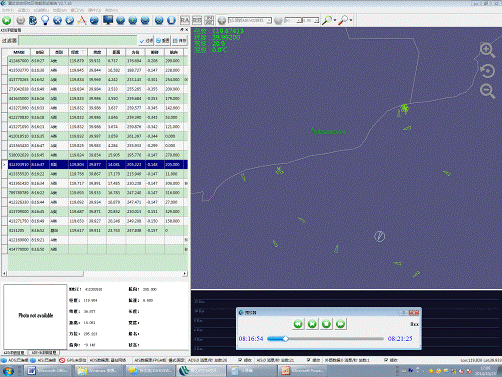Click the filter apply checkmark button

tap(146, 41)
